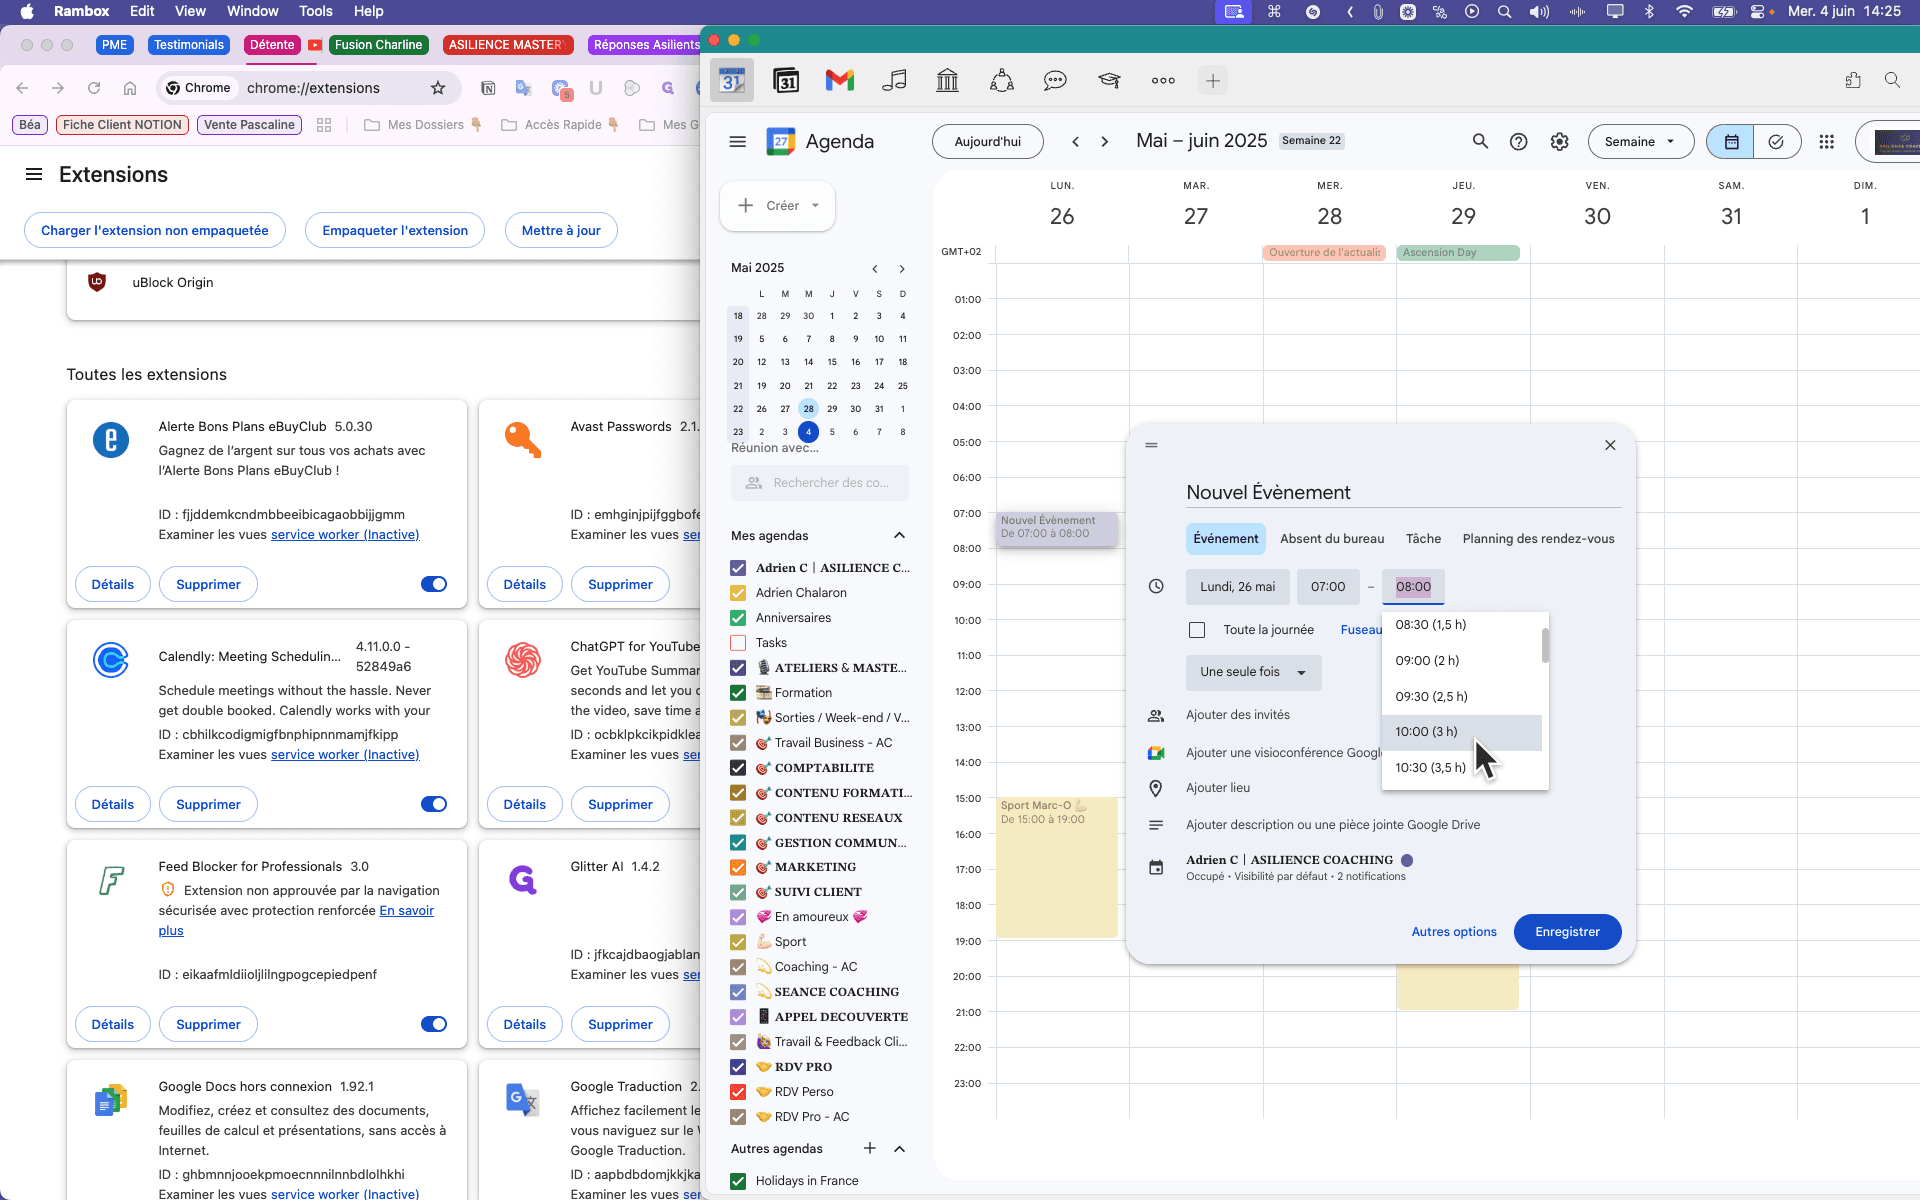
Task: Show previous month in mini calendar
Action: pyautogui.click(x=875, y=268)
